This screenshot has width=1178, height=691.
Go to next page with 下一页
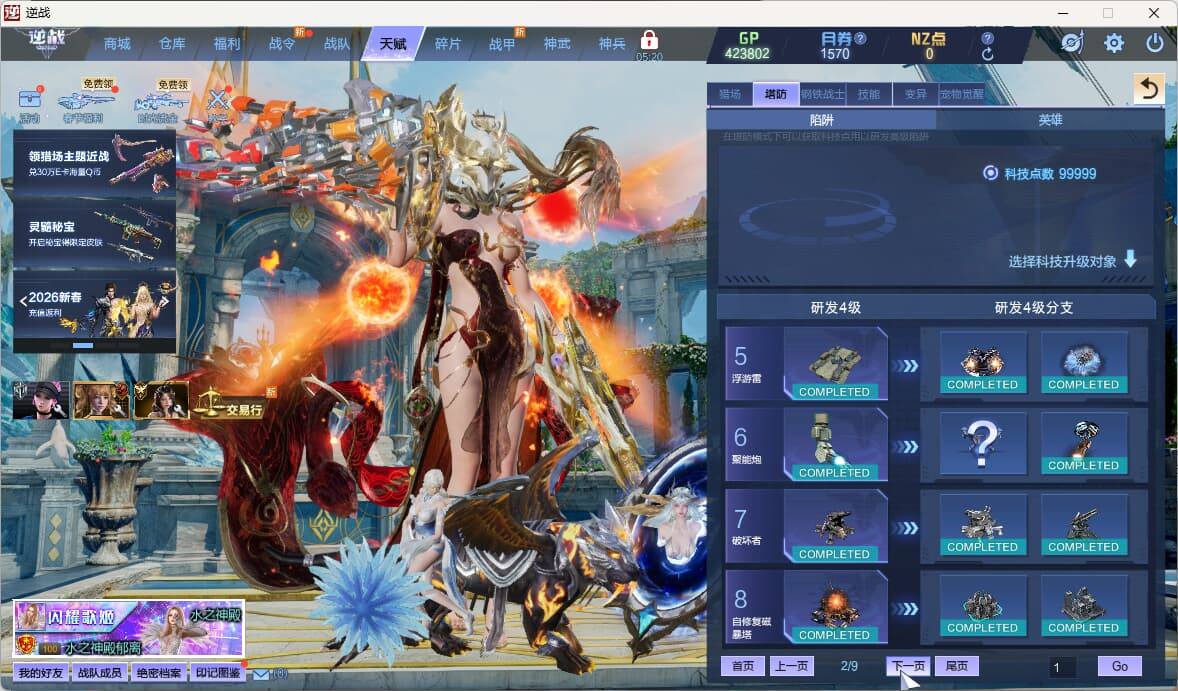[x=908, y=666]
